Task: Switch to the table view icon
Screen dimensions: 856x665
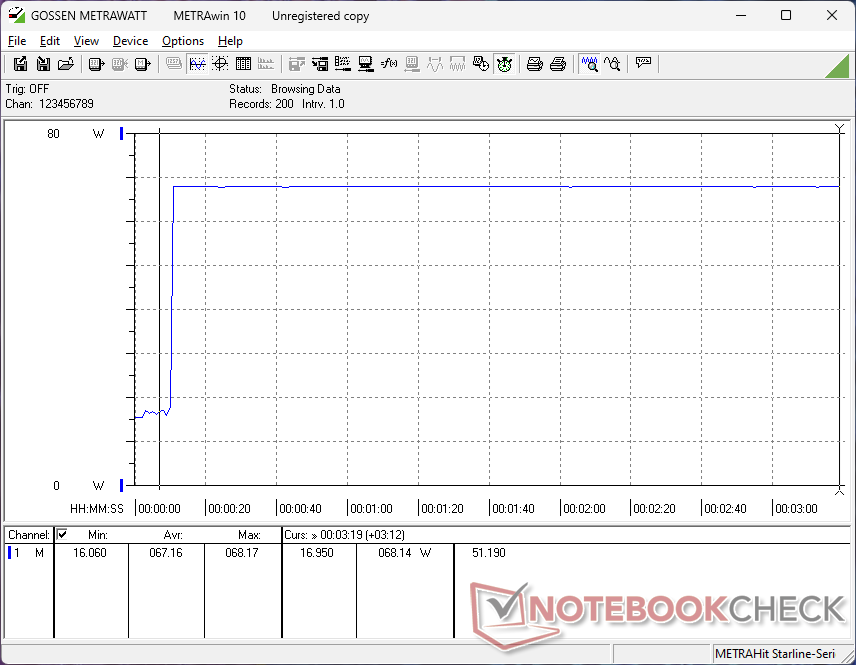Action: click(243, 64)
